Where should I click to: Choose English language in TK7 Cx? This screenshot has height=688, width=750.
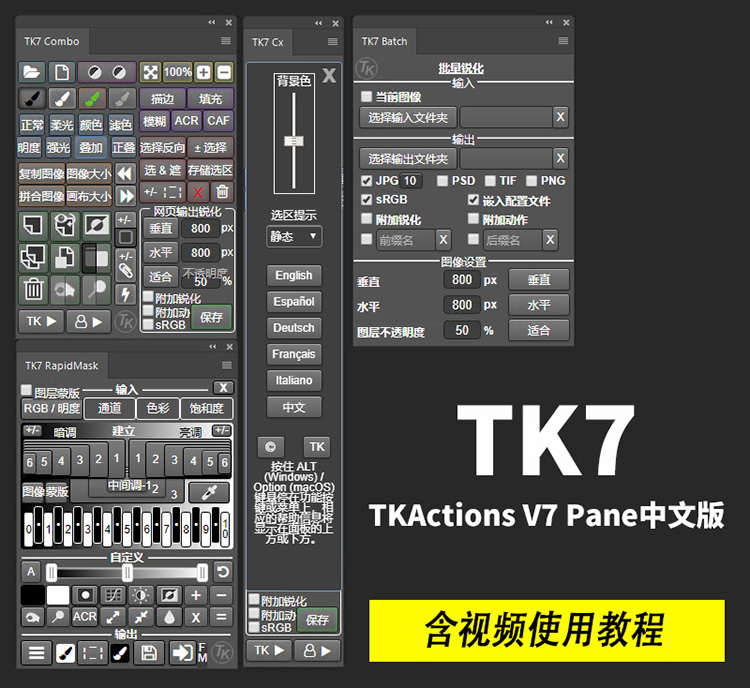pyautogui.click(x=294, y=275)
